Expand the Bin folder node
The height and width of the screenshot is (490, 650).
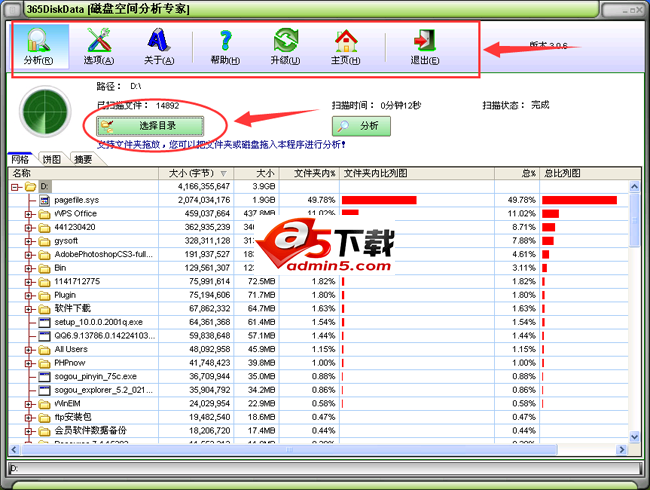28,269
